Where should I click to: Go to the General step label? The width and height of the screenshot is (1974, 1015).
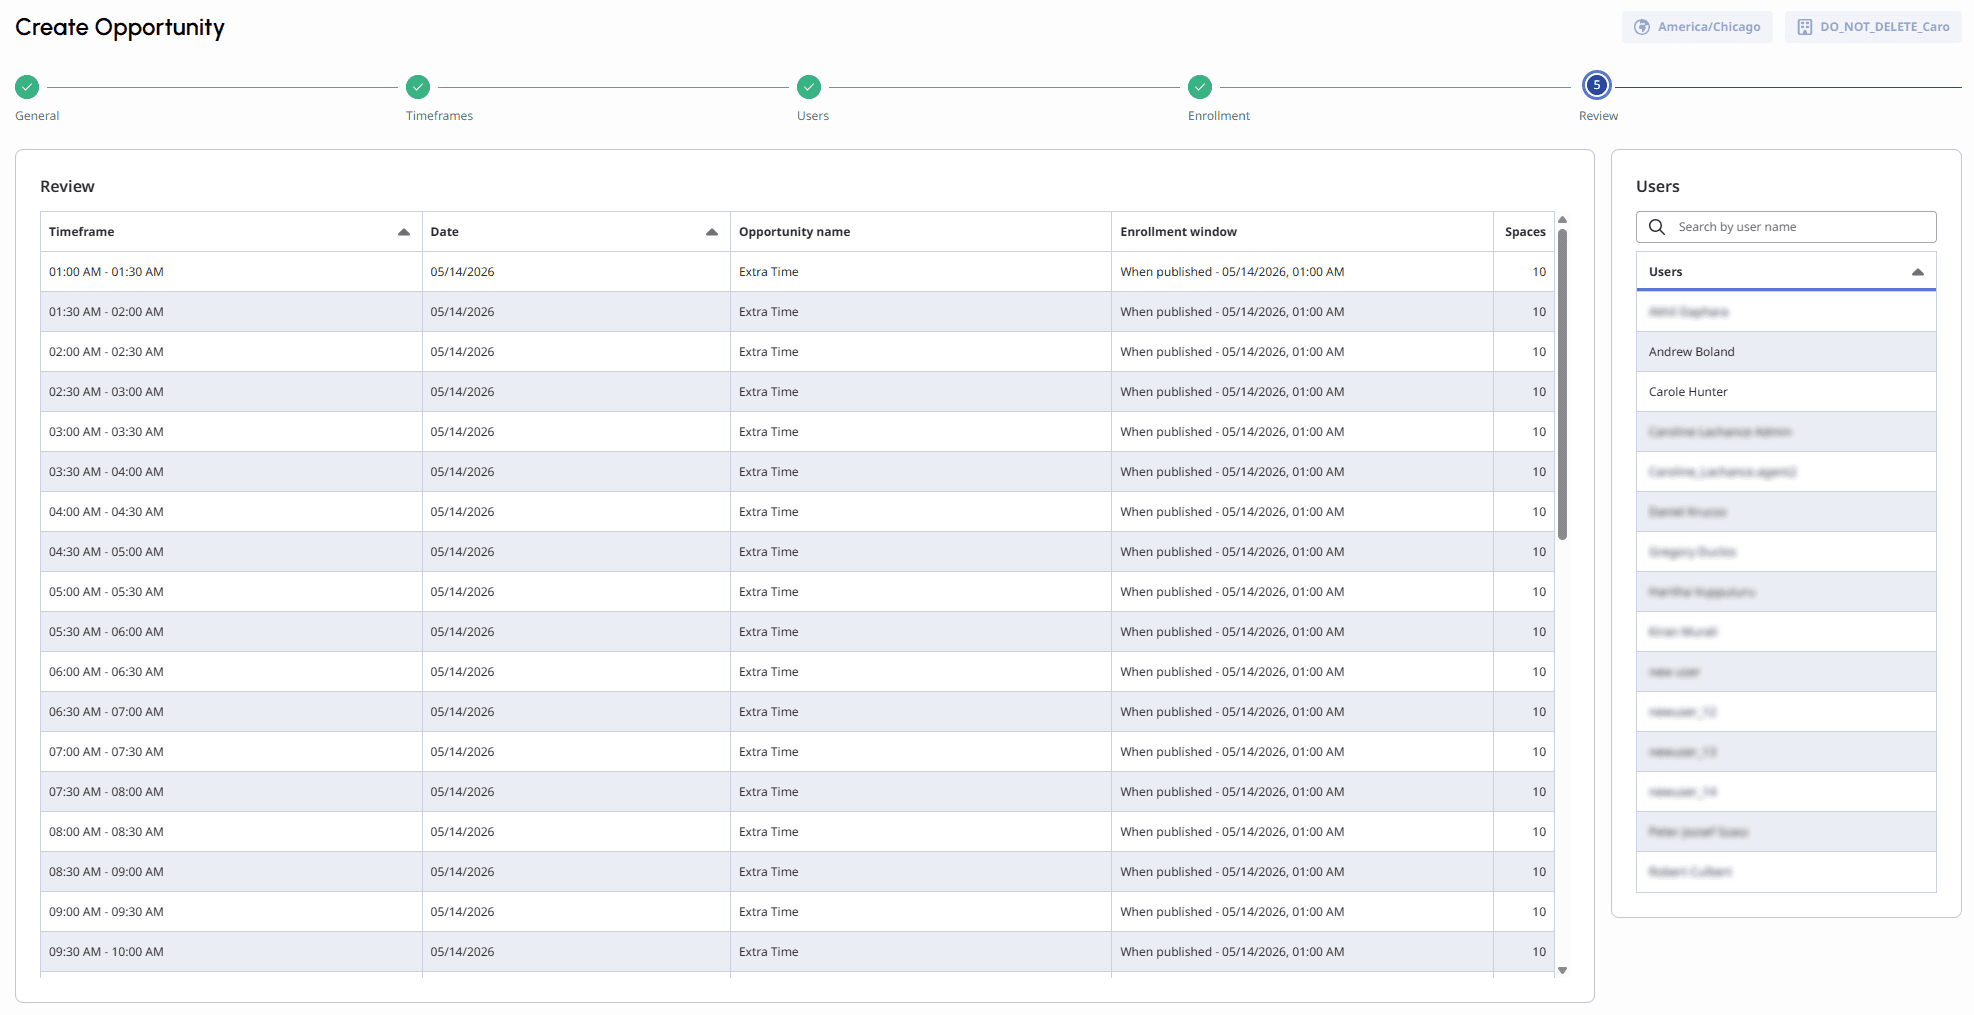coord(37,116)
